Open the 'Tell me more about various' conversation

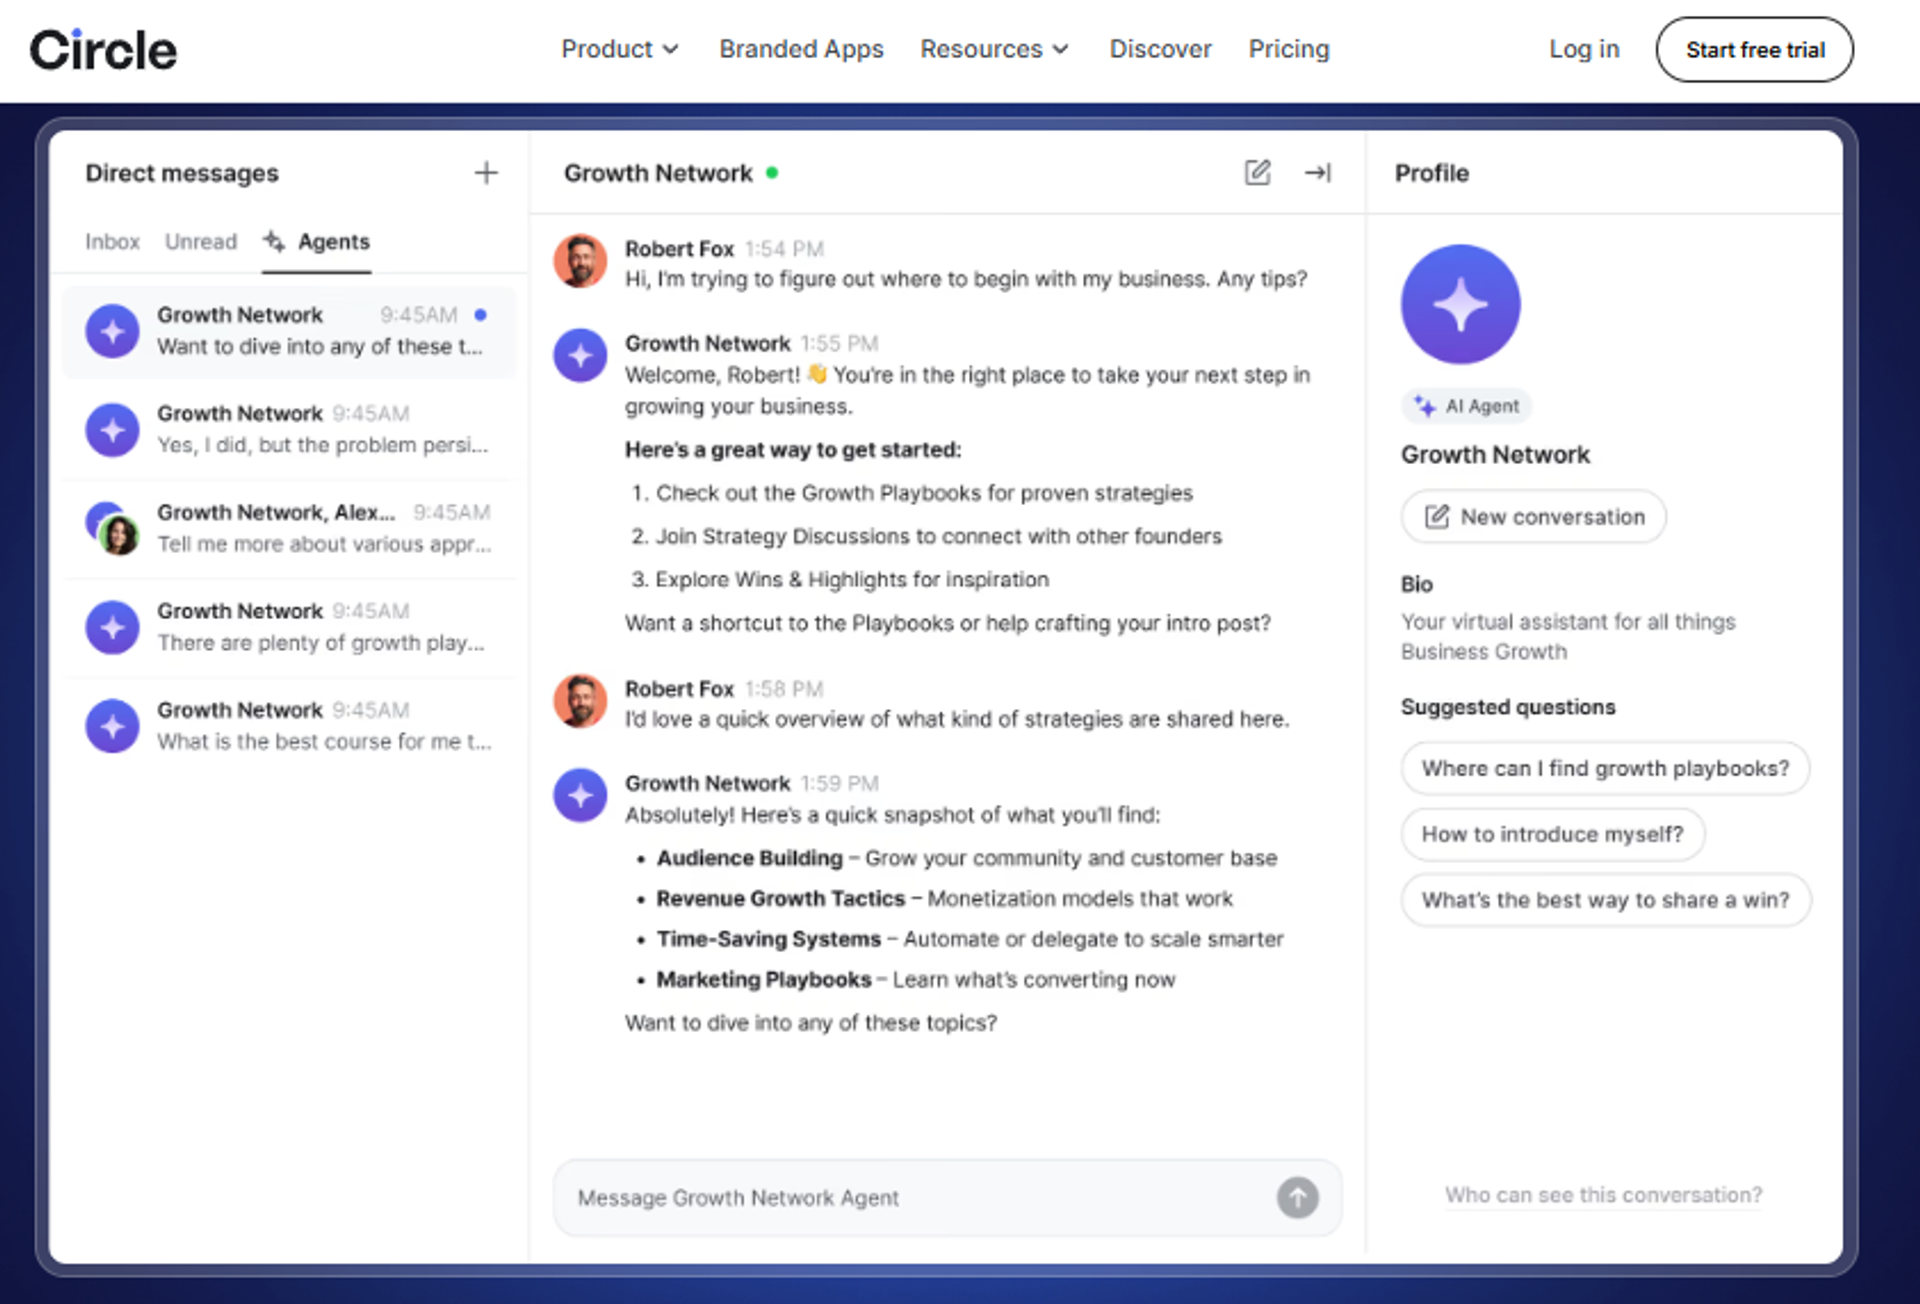point(288,528)
